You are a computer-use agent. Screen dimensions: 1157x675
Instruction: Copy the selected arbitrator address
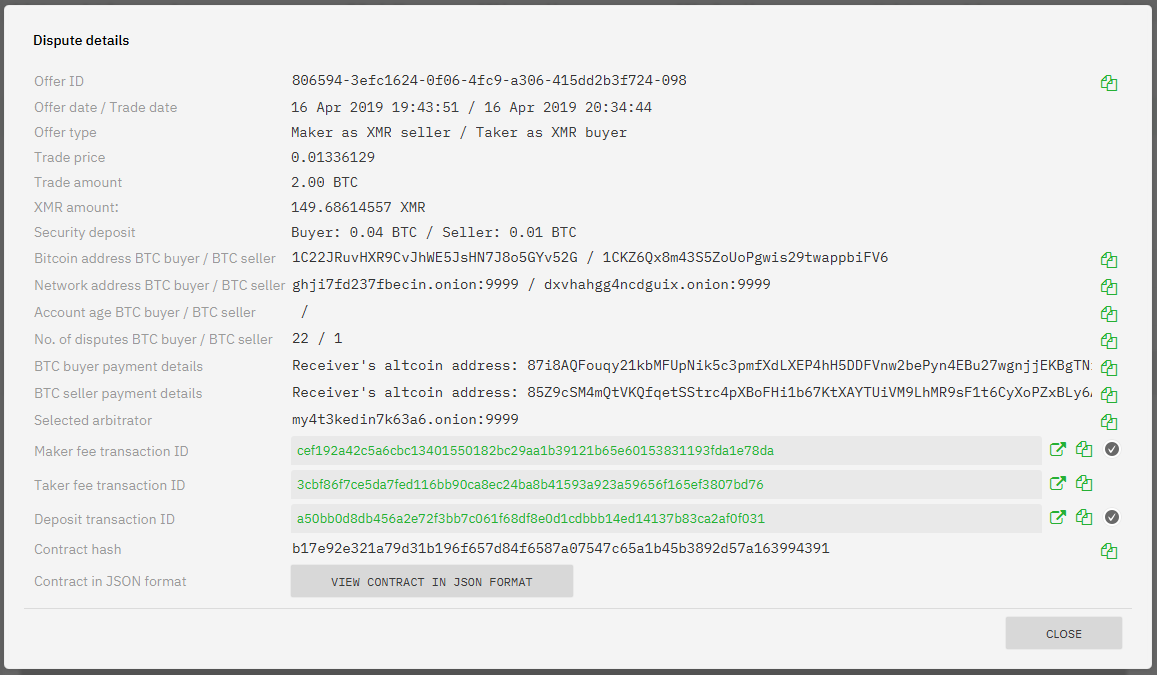tap(1108, 422)
